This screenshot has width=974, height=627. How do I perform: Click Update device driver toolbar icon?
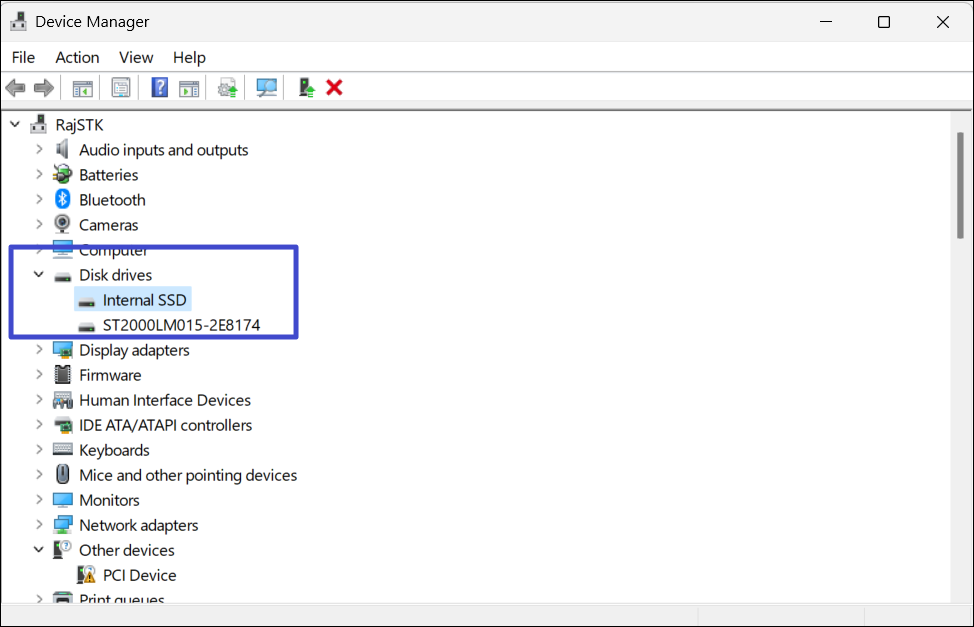[228, 88]
